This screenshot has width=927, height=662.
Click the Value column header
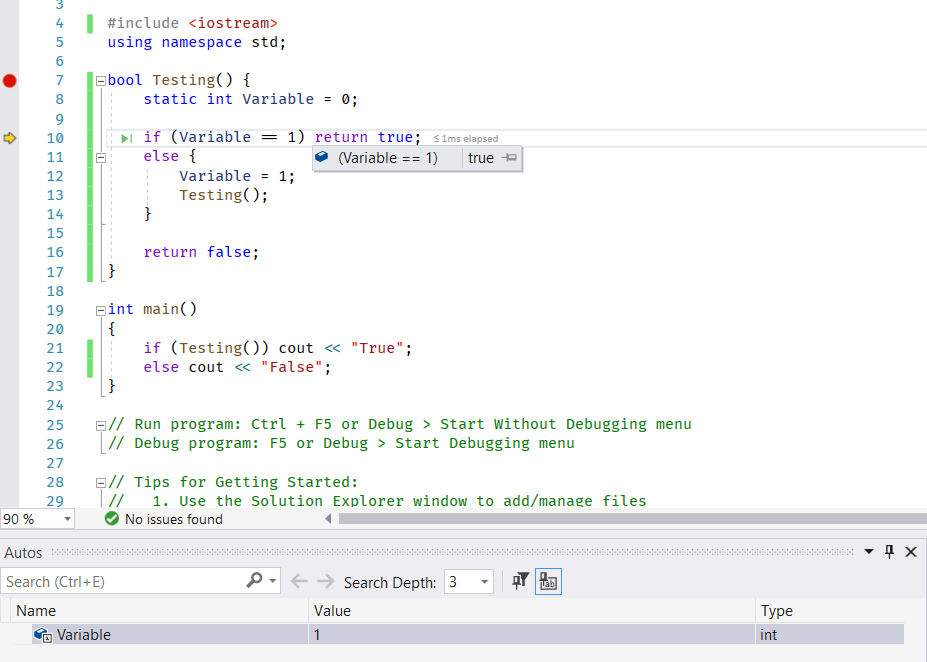[x=531, y=611]
